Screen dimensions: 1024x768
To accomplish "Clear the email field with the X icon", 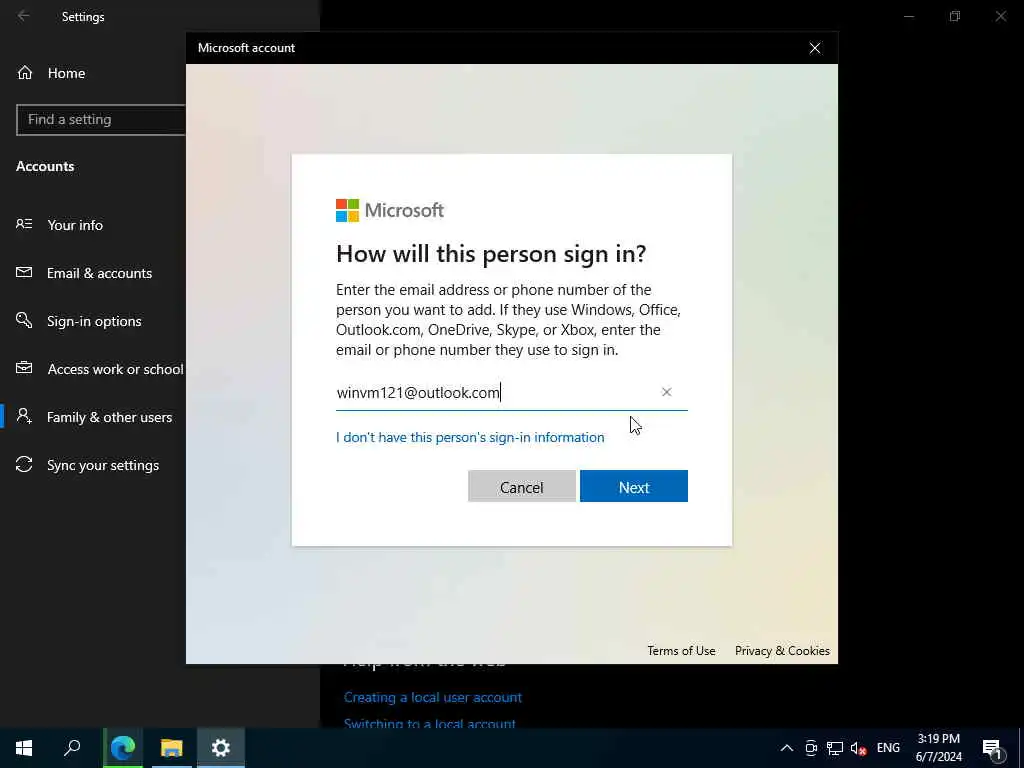I will (x=666, y=392).
